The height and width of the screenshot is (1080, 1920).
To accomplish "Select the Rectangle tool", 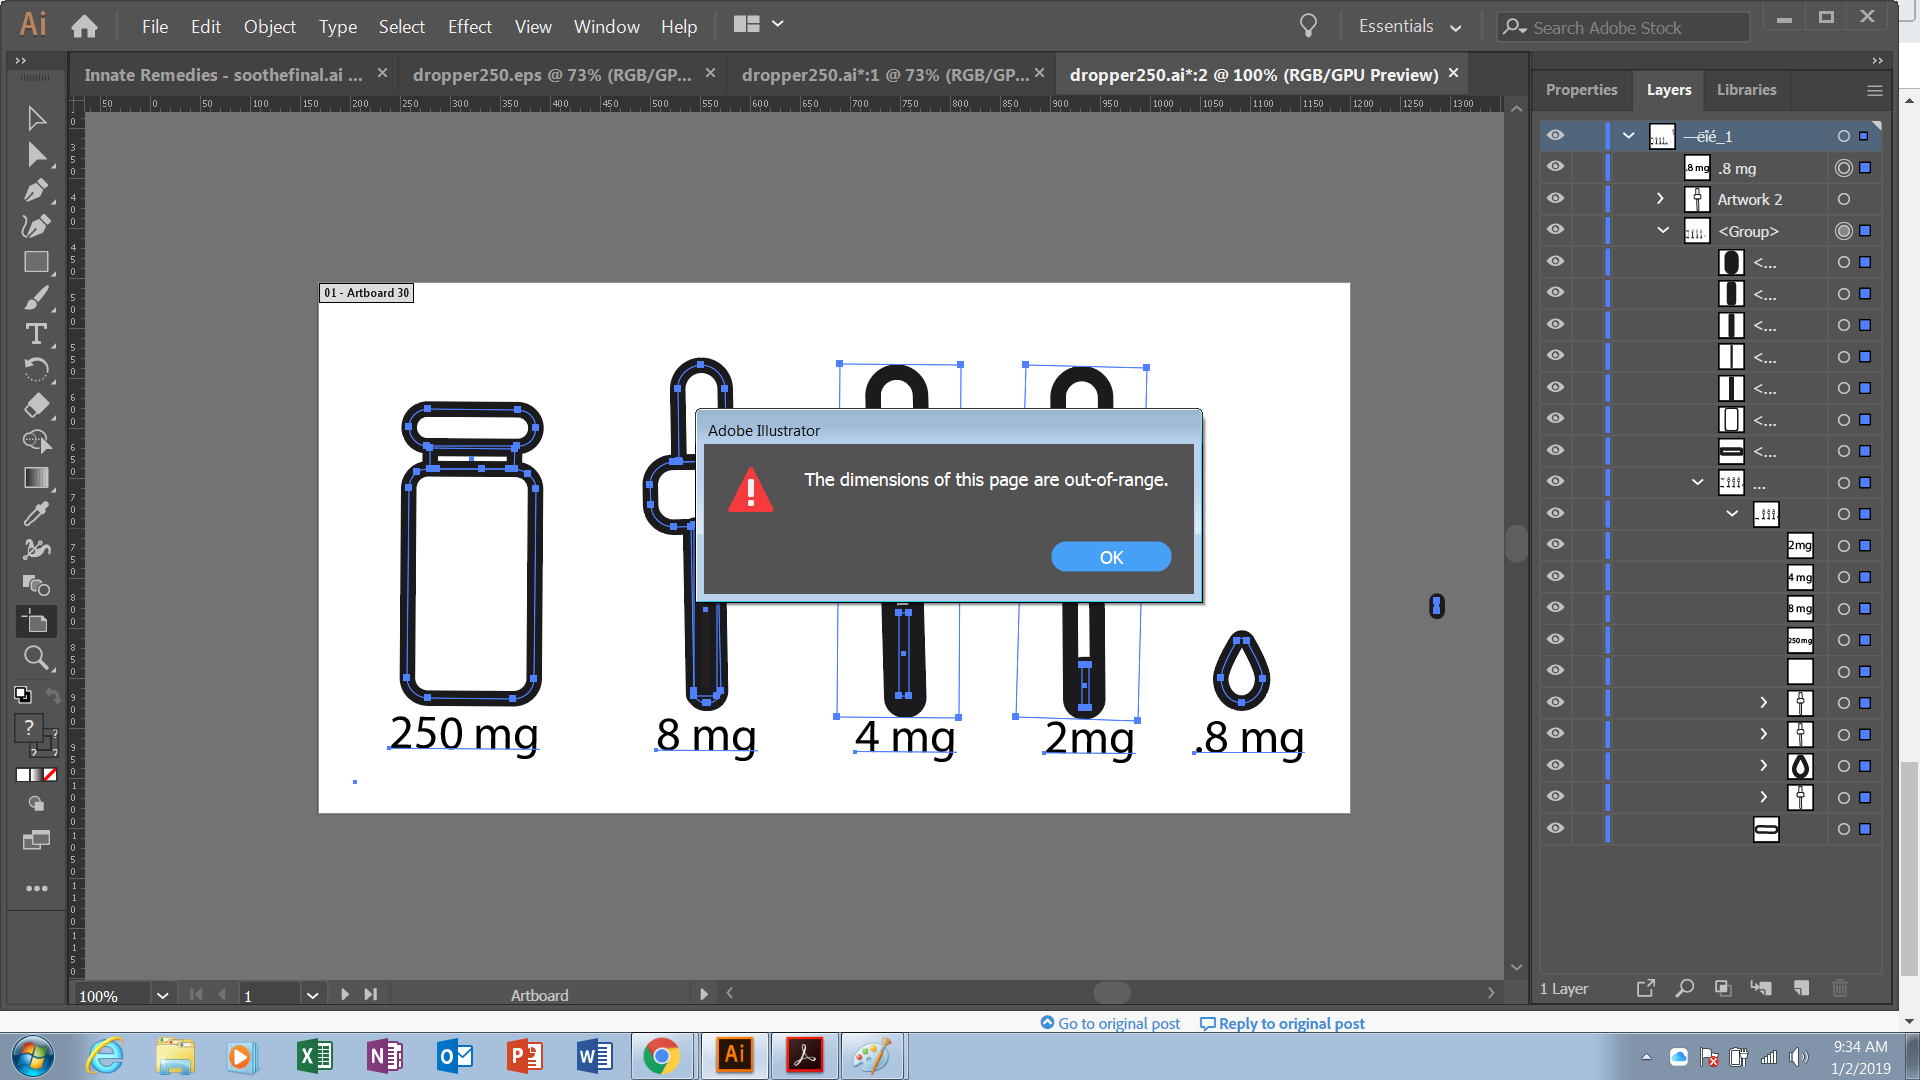I will click(x=36, y=262).
